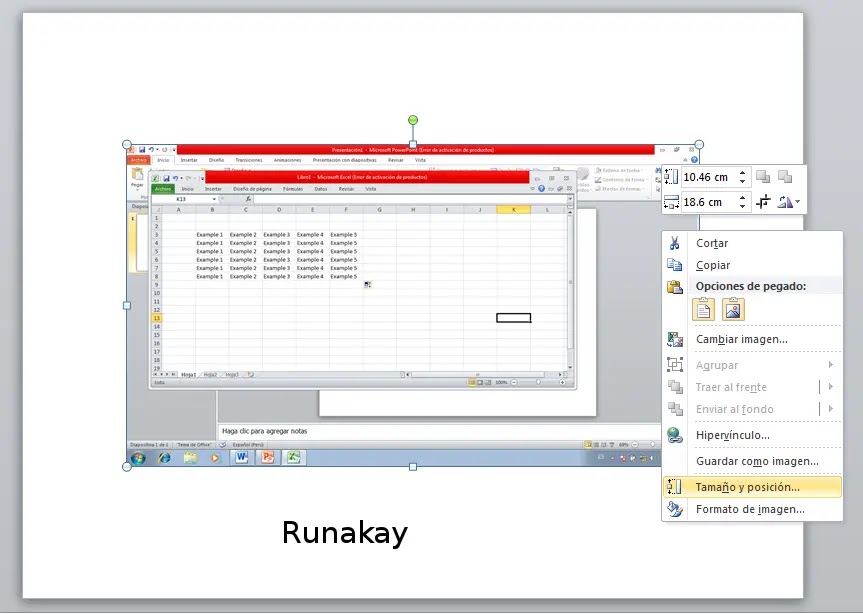863x614 pixels.
Task: Click Send Backward icon in mini toolbar
Action: click(x=785, y=177)
